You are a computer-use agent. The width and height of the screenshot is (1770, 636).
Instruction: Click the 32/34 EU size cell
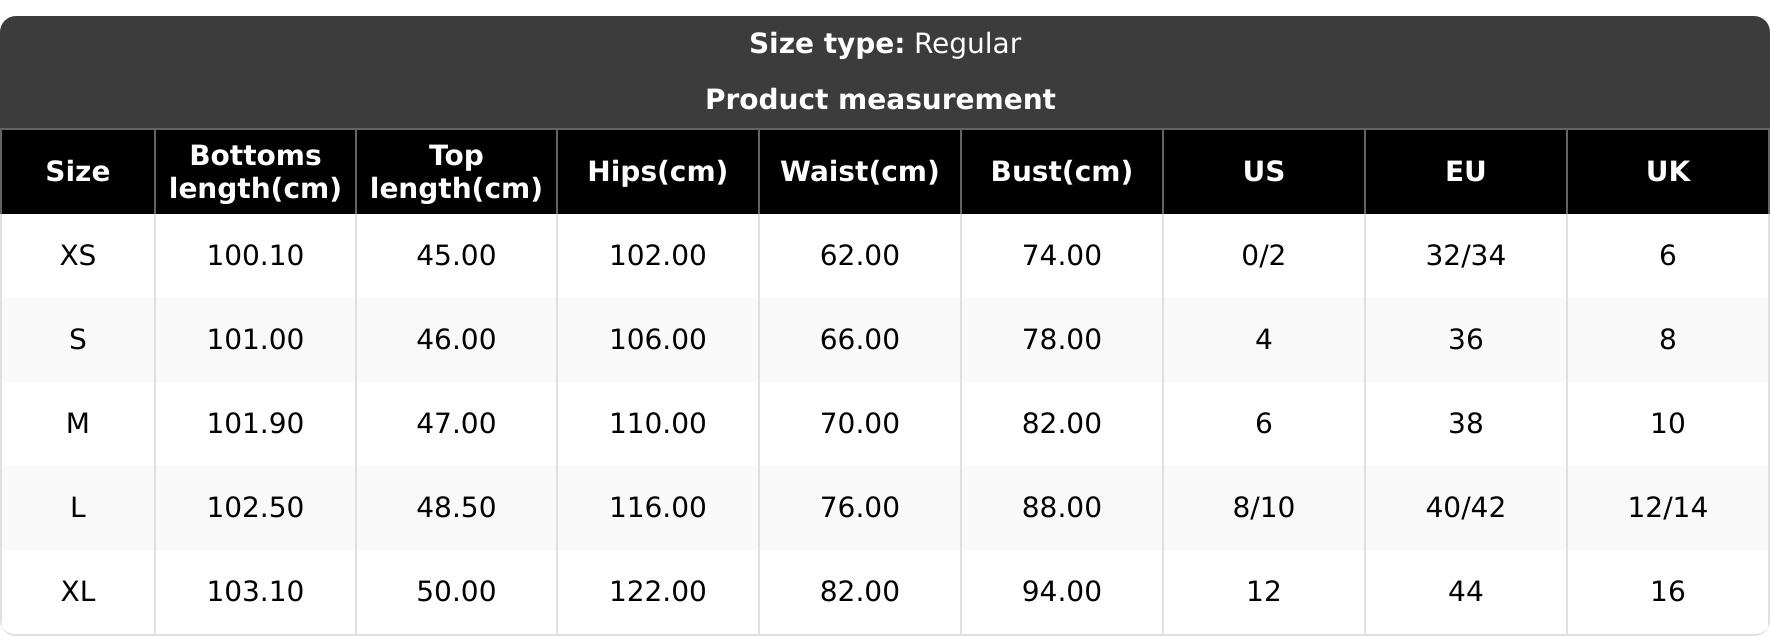[x=1465, y=256]
